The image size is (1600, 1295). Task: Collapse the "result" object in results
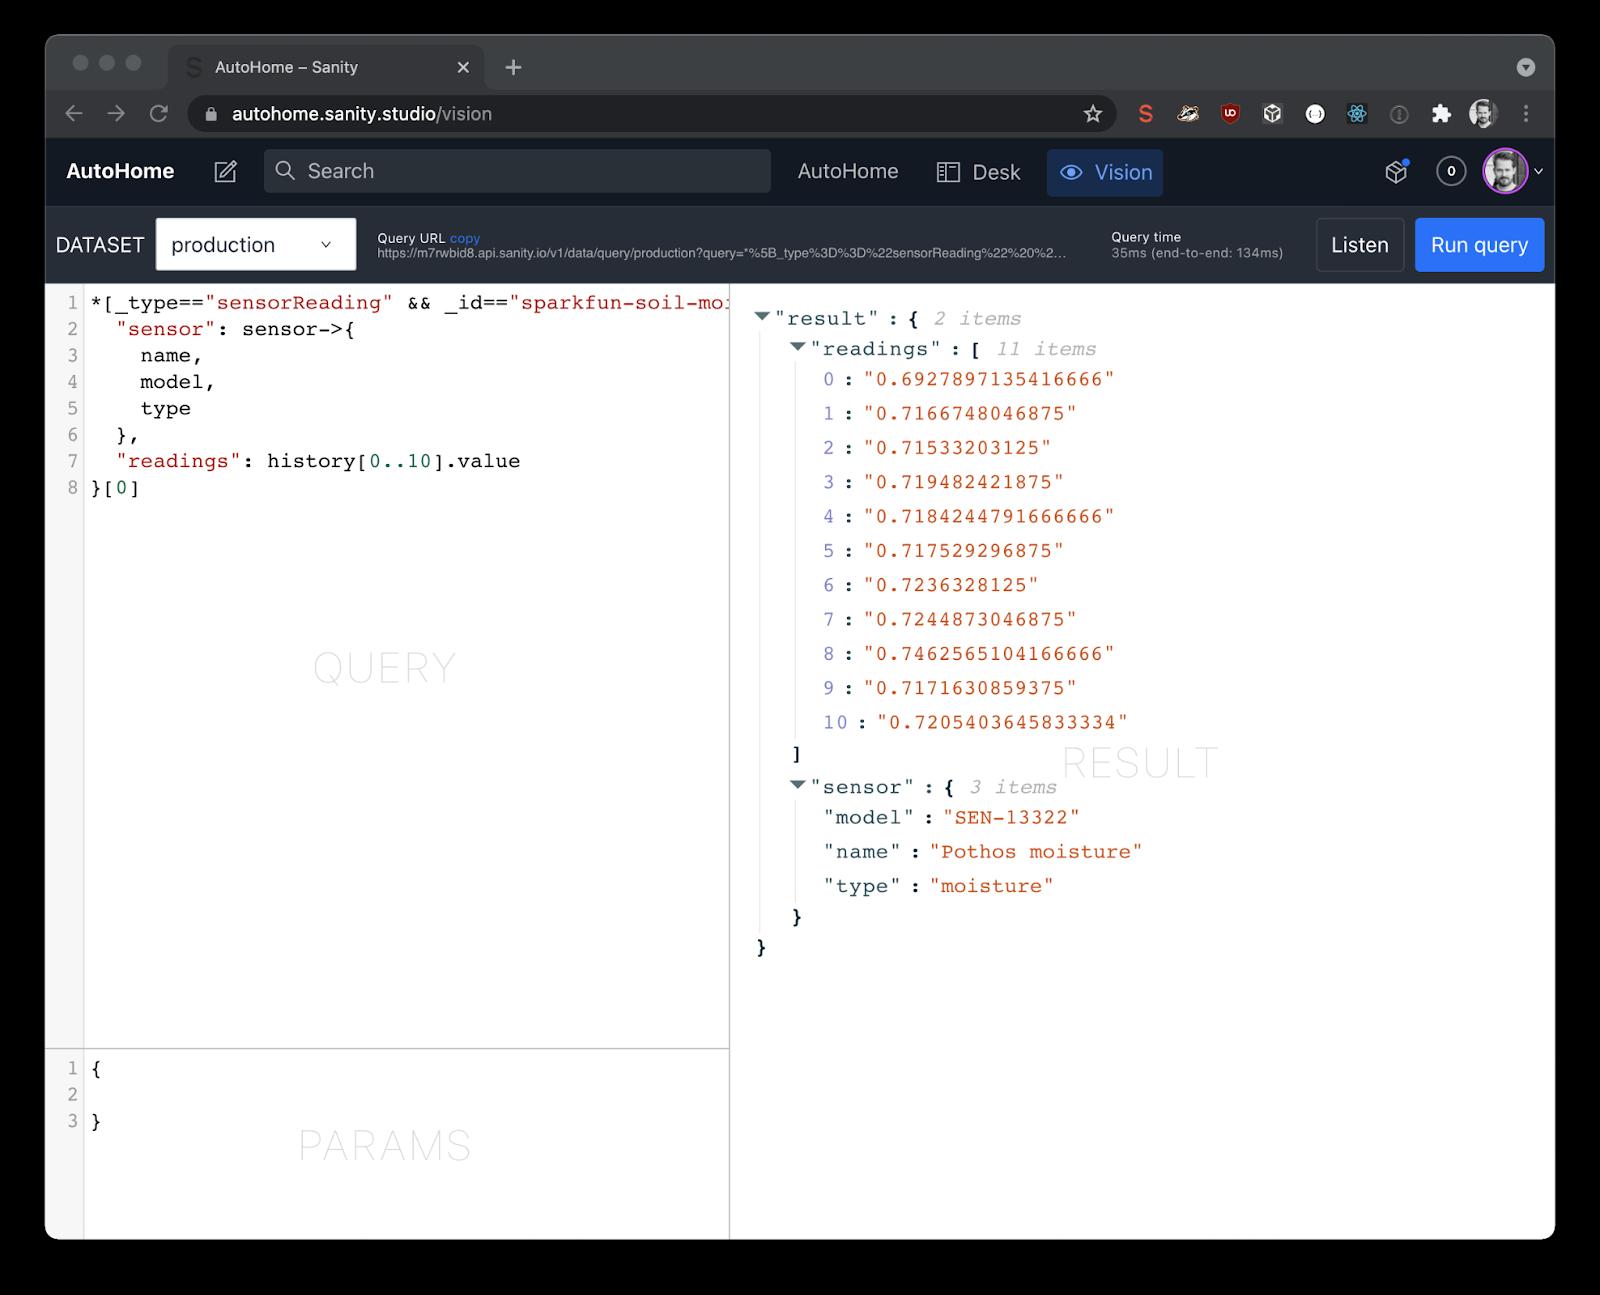point(763,317)
